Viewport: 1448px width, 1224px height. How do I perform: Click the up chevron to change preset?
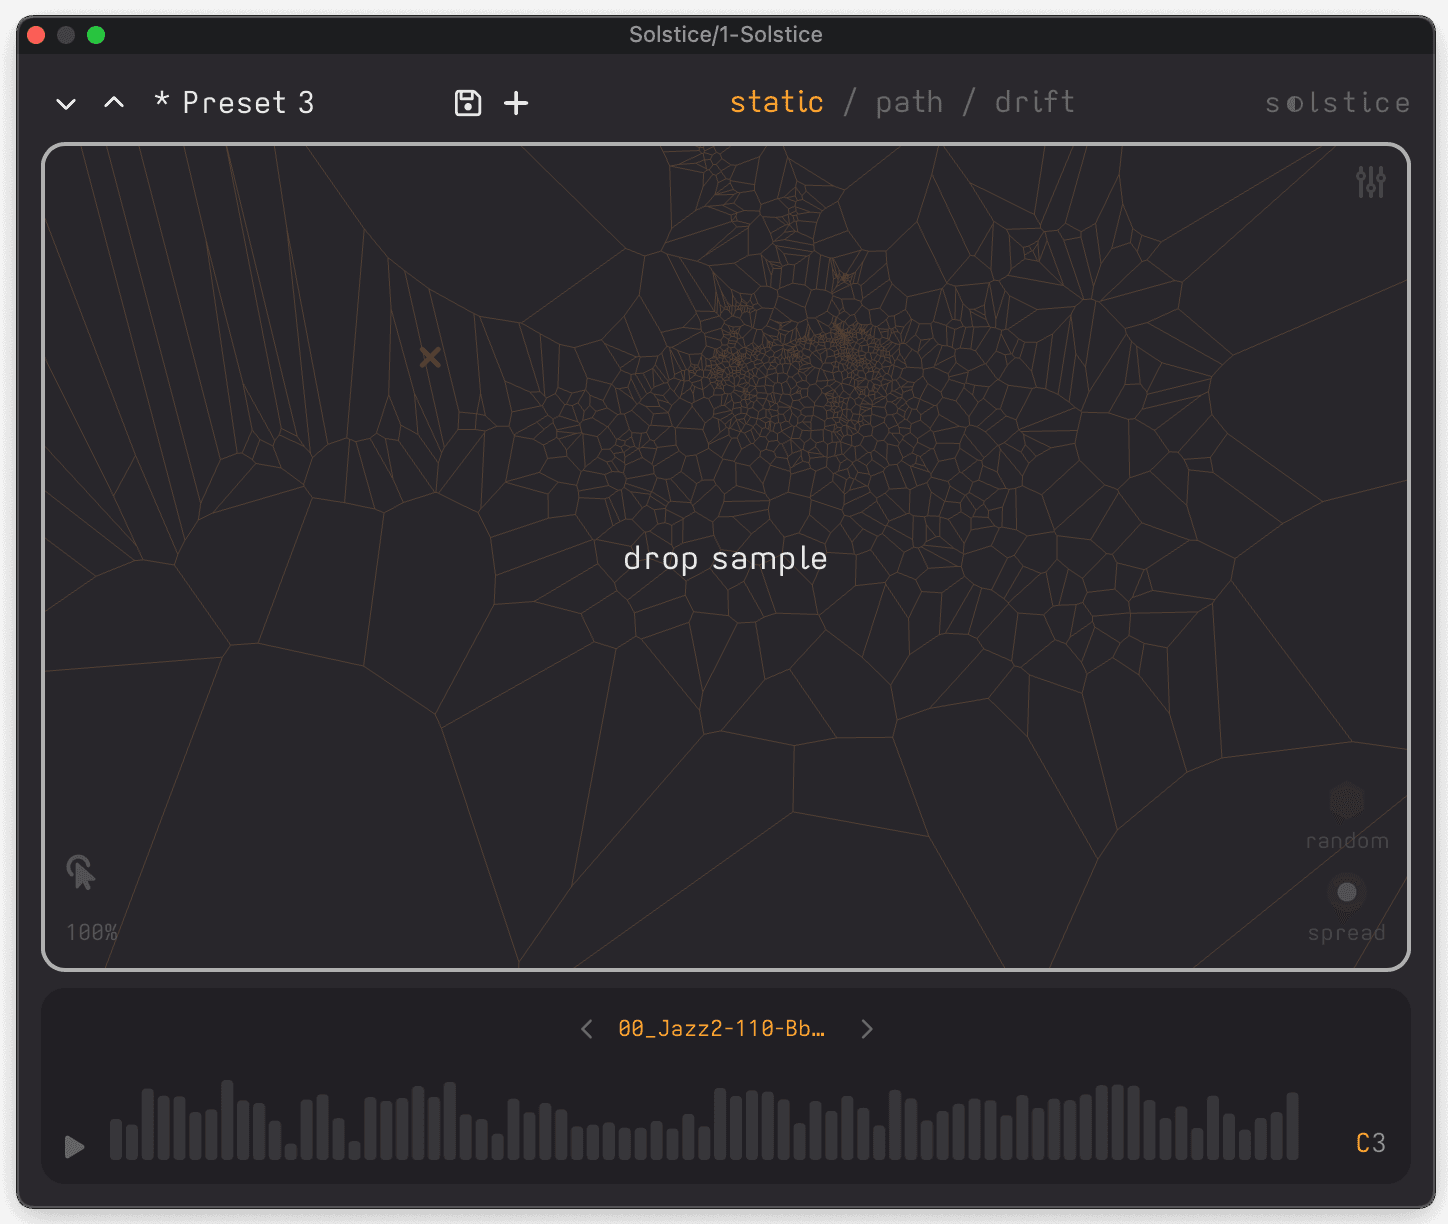113,102
